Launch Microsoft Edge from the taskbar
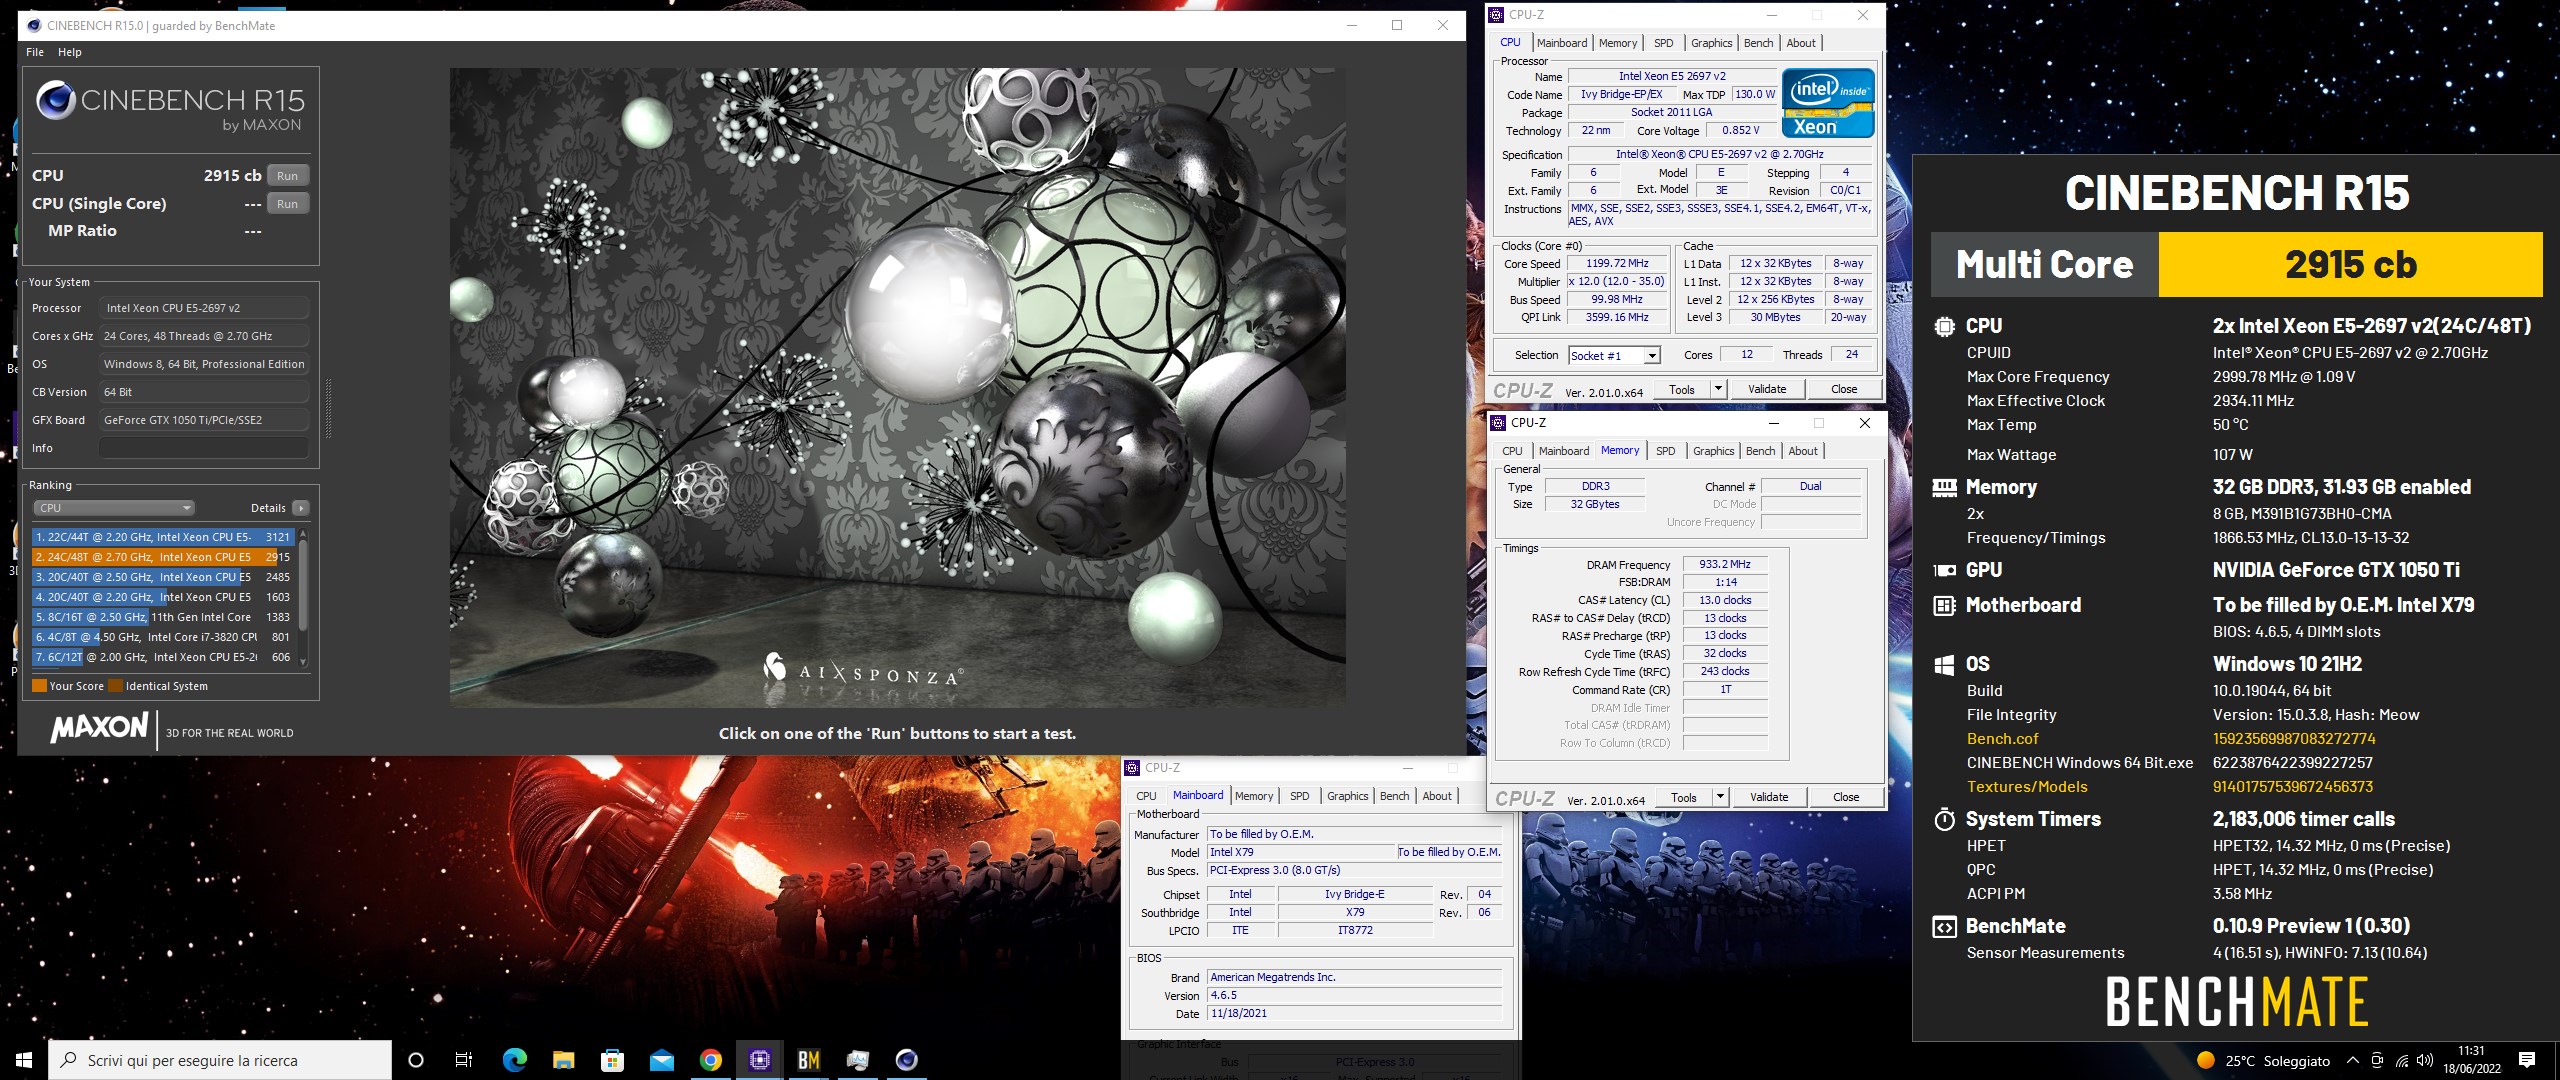 click(514, 1060)
